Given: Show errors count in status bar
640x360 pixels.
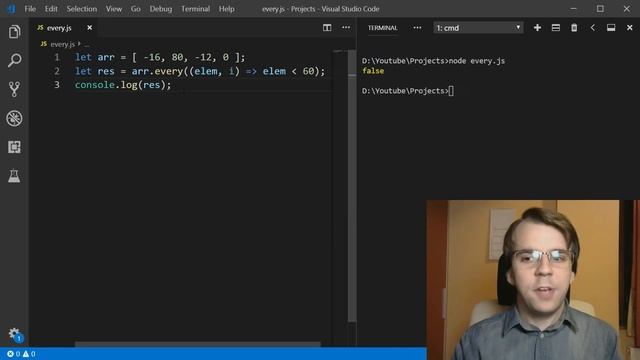Looking at the screenshot, I should pyautogui.click(x=13, y=354).
